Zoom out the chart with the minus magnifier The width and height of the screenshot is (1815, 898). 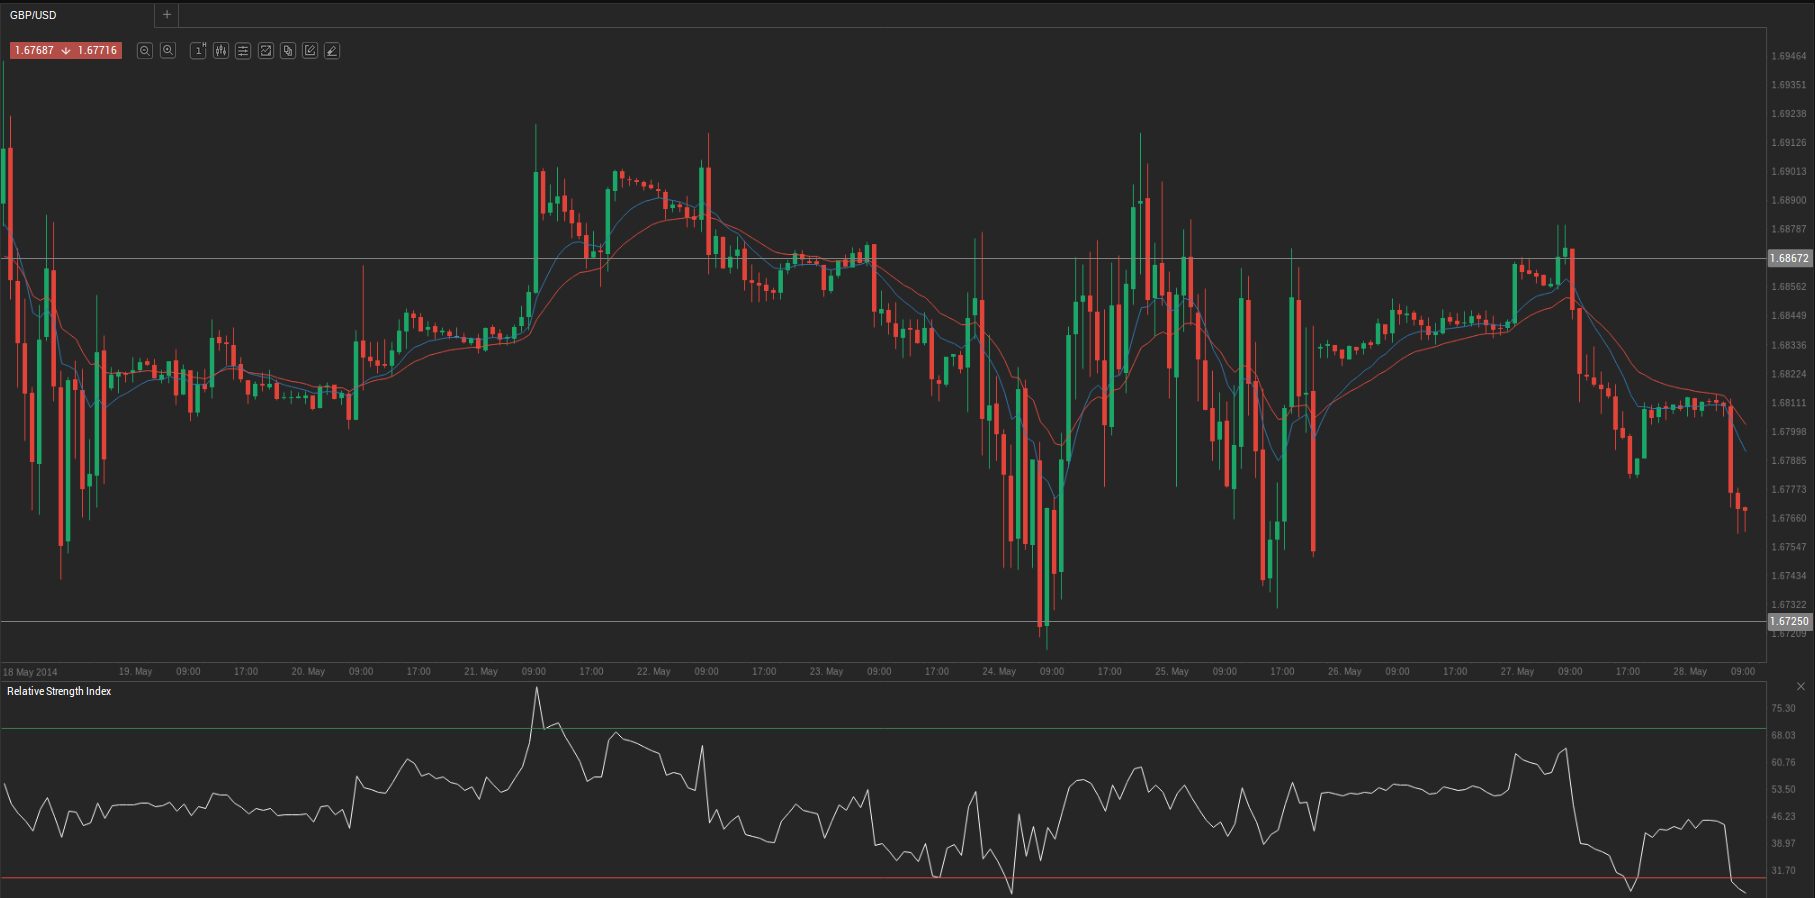click(x=145, y=50)
